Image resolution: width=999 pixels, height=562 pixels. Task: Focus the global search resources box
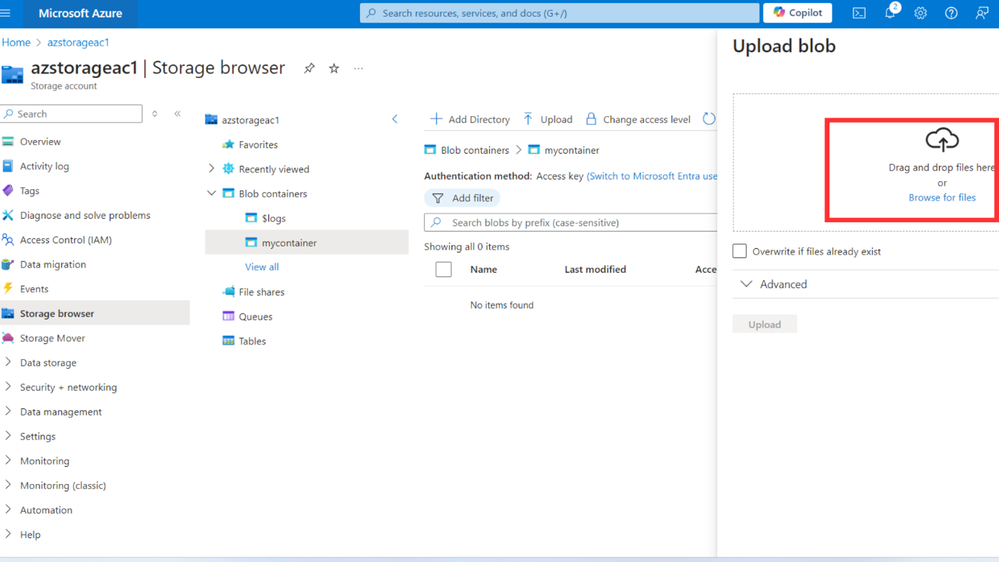point(559,13)
